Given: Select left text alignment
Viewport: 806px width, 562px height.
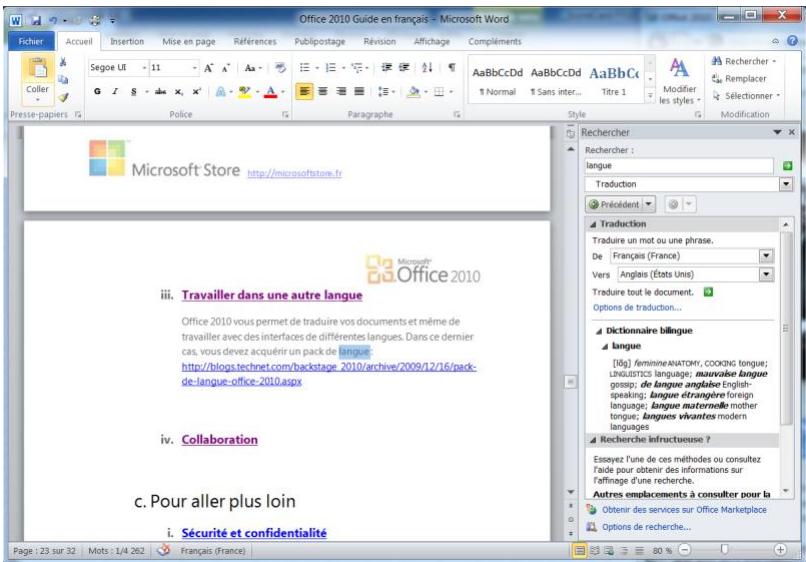Looking at the screenshot, I should 304,92.
